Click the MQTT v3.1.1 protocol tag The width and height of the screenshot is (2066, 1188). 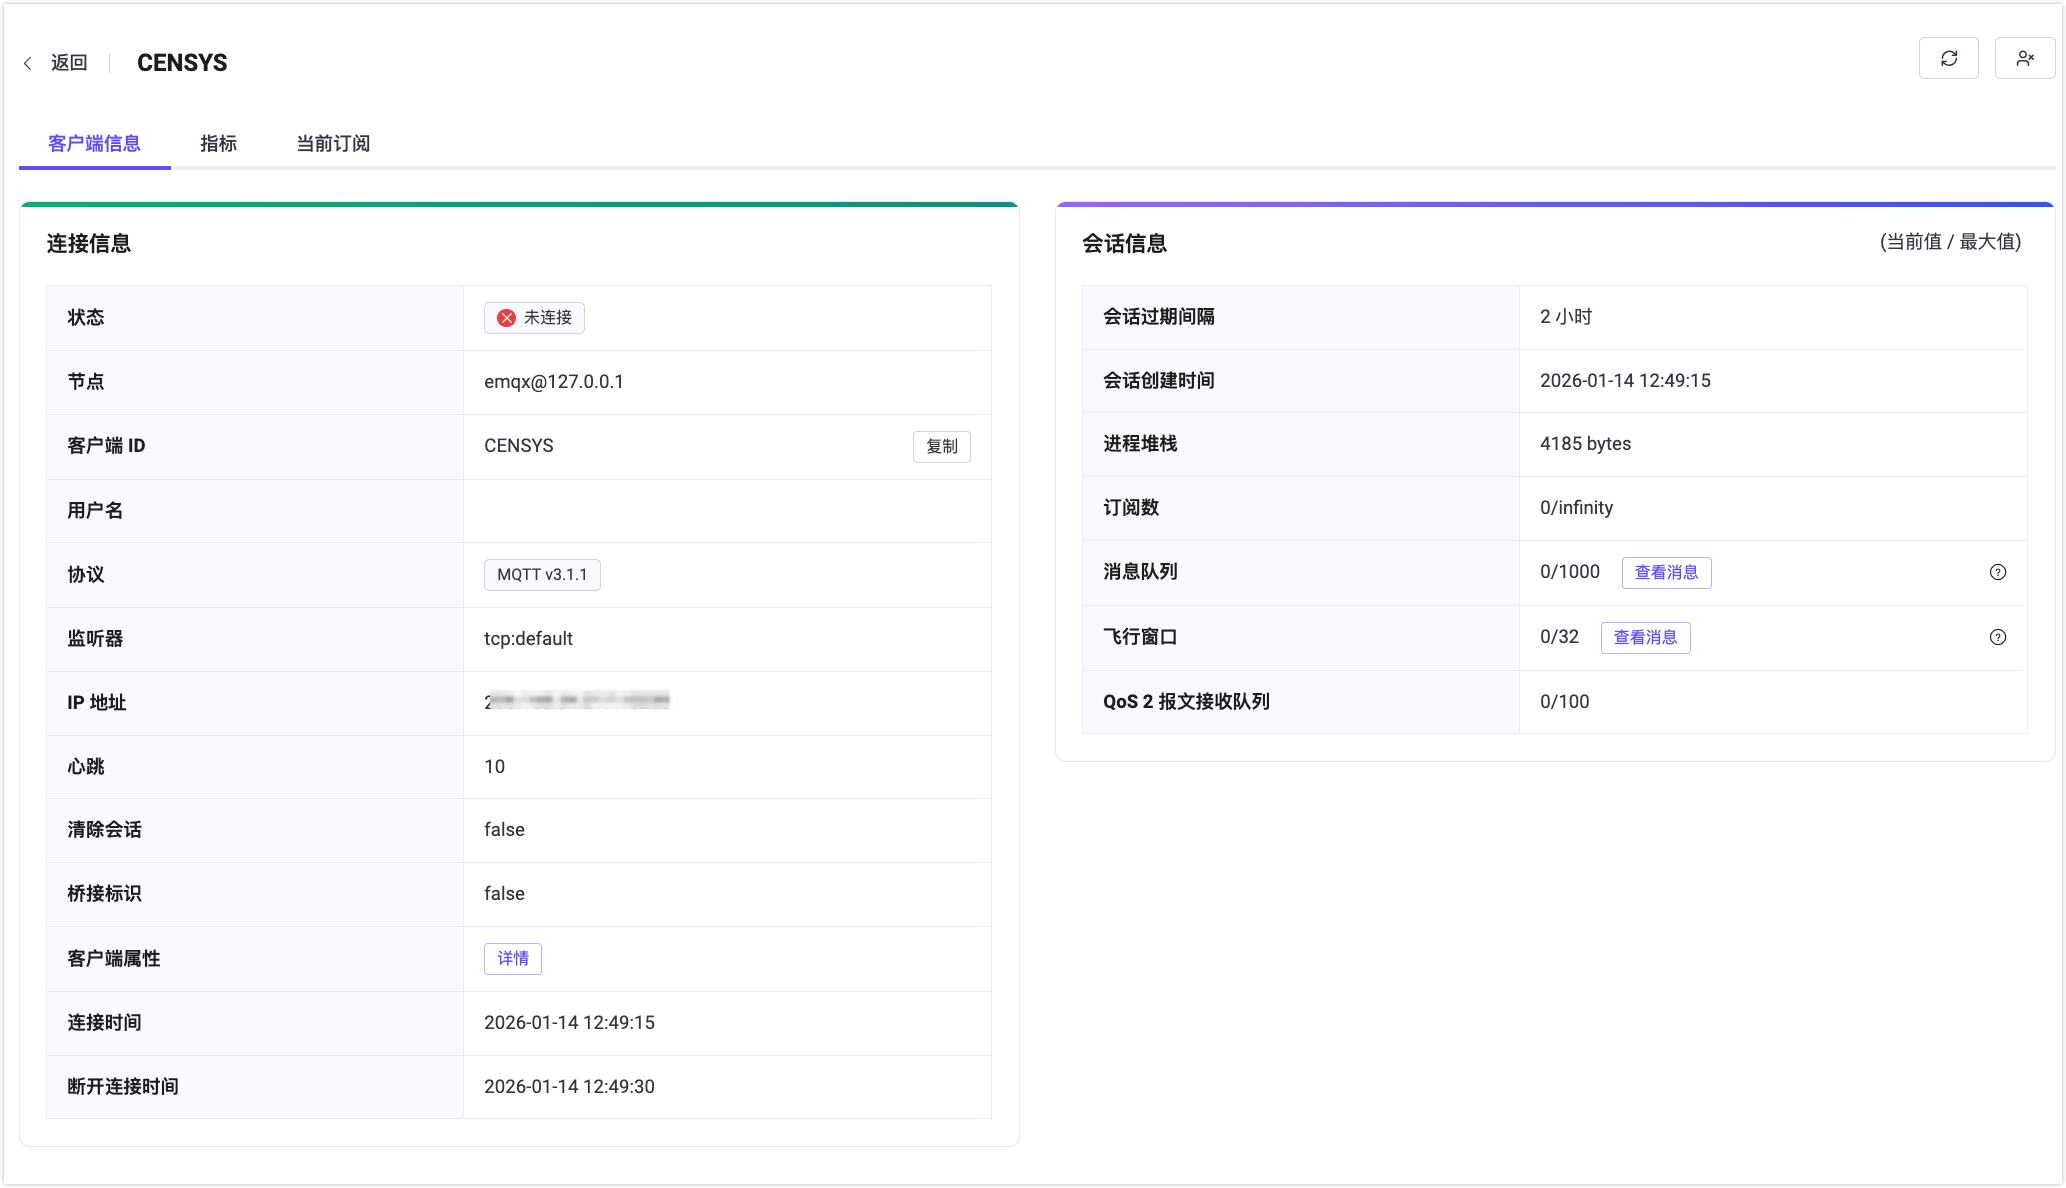541,575
